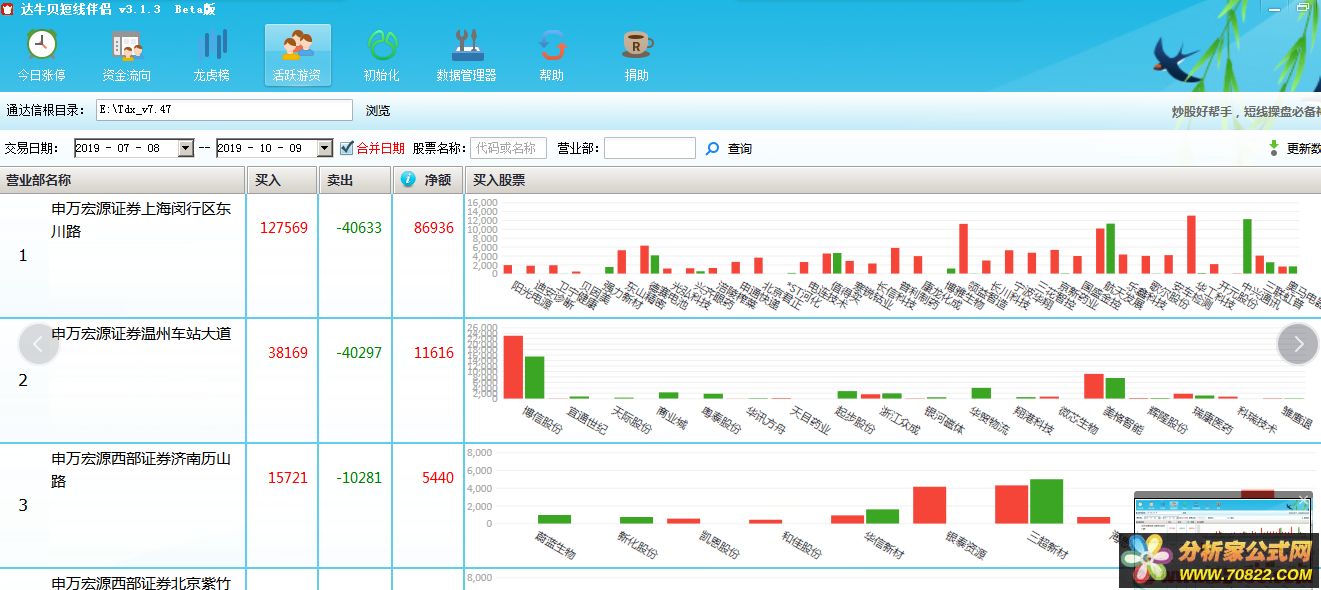Click the 交易日期 label
Image resolution: width=1321 pixels, height=590 pixels.
(x=32, y=148)
